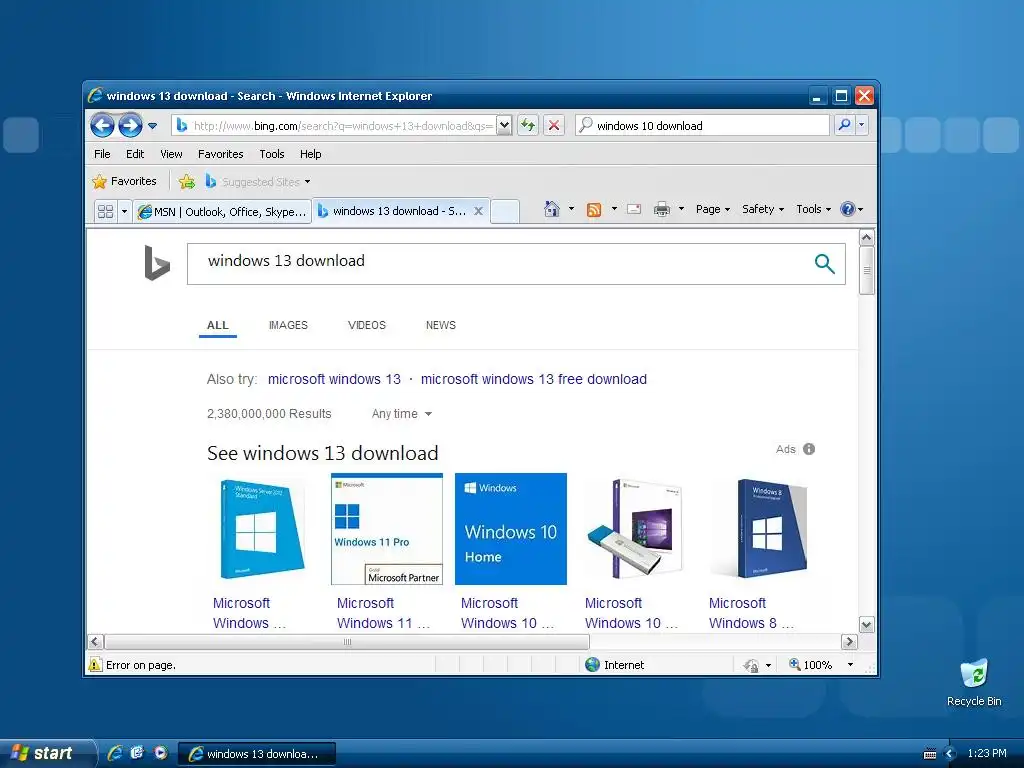
Task: Go back with the Back arrow button
Action: point(103,125)
